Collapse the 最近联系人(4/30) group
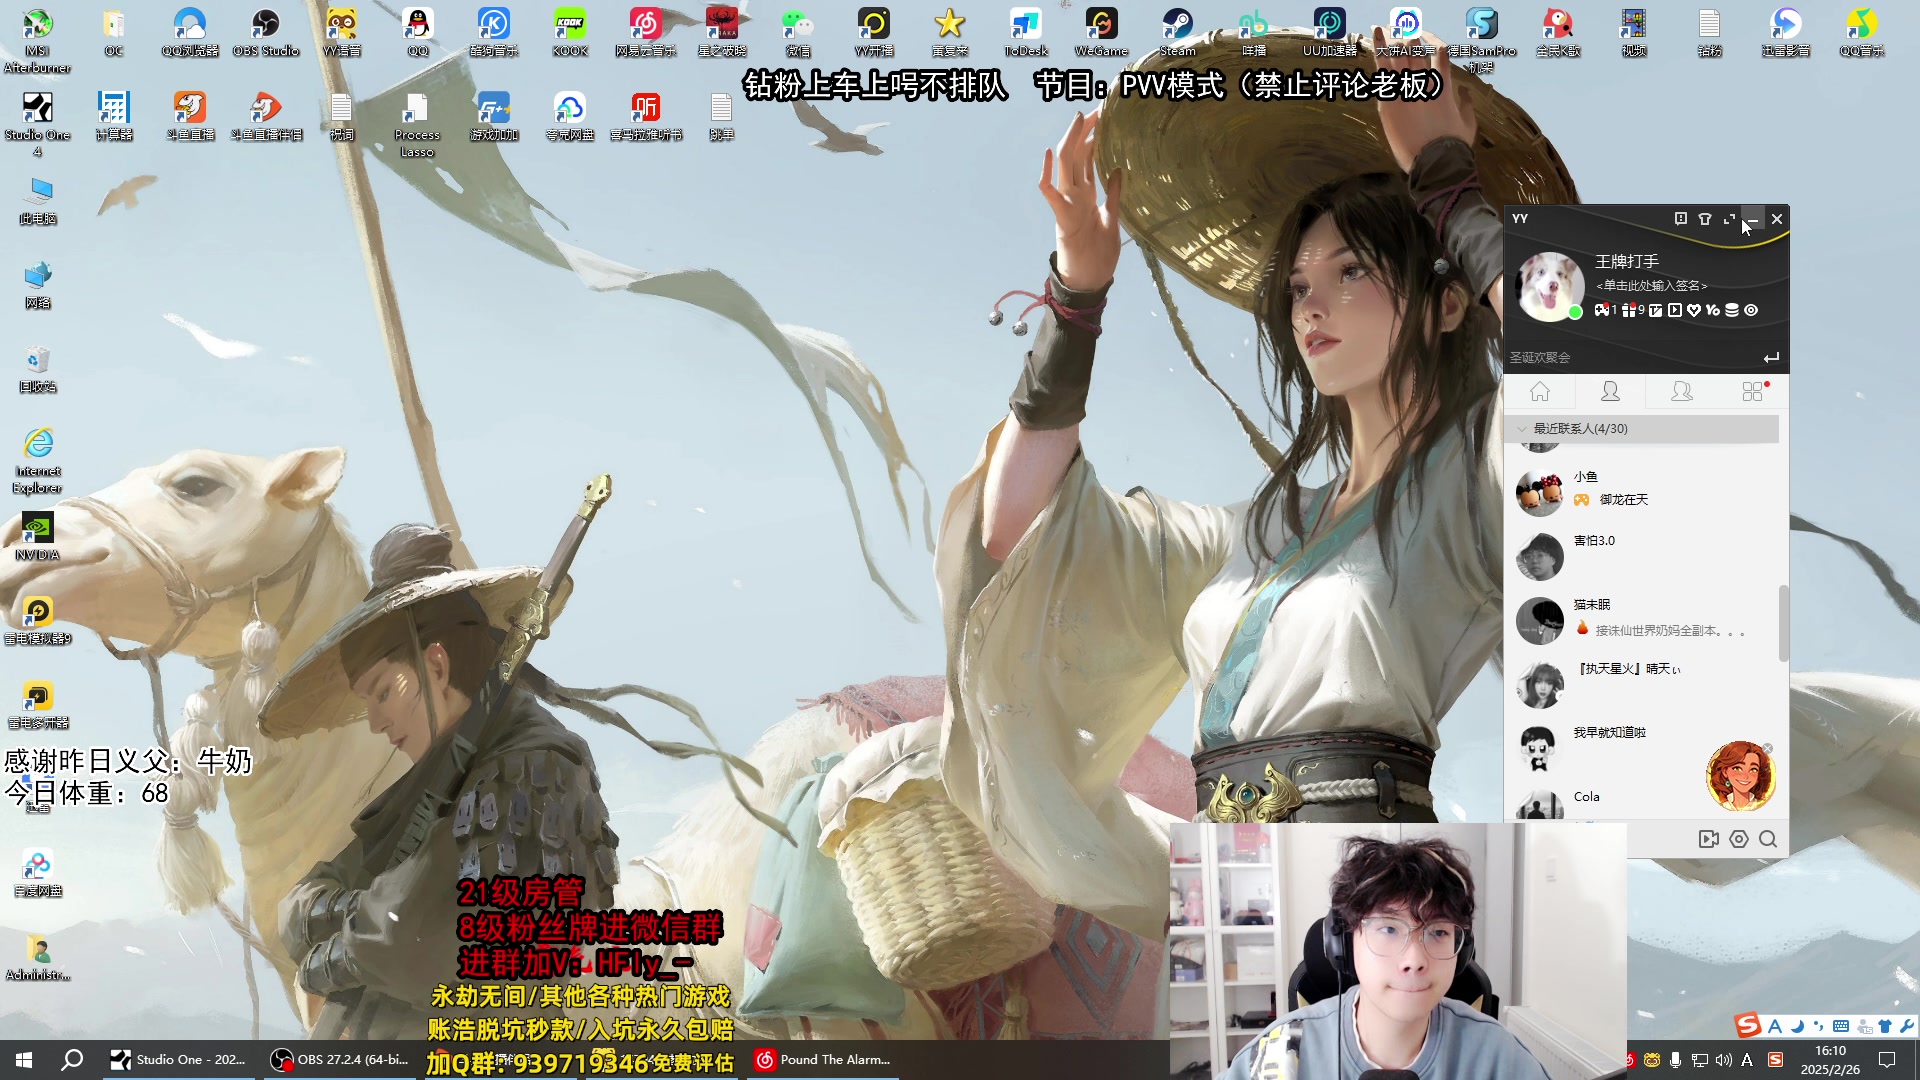The height and width of the screenshot is (1080, 1920). pyautogui.click(x=1642, y=428)
